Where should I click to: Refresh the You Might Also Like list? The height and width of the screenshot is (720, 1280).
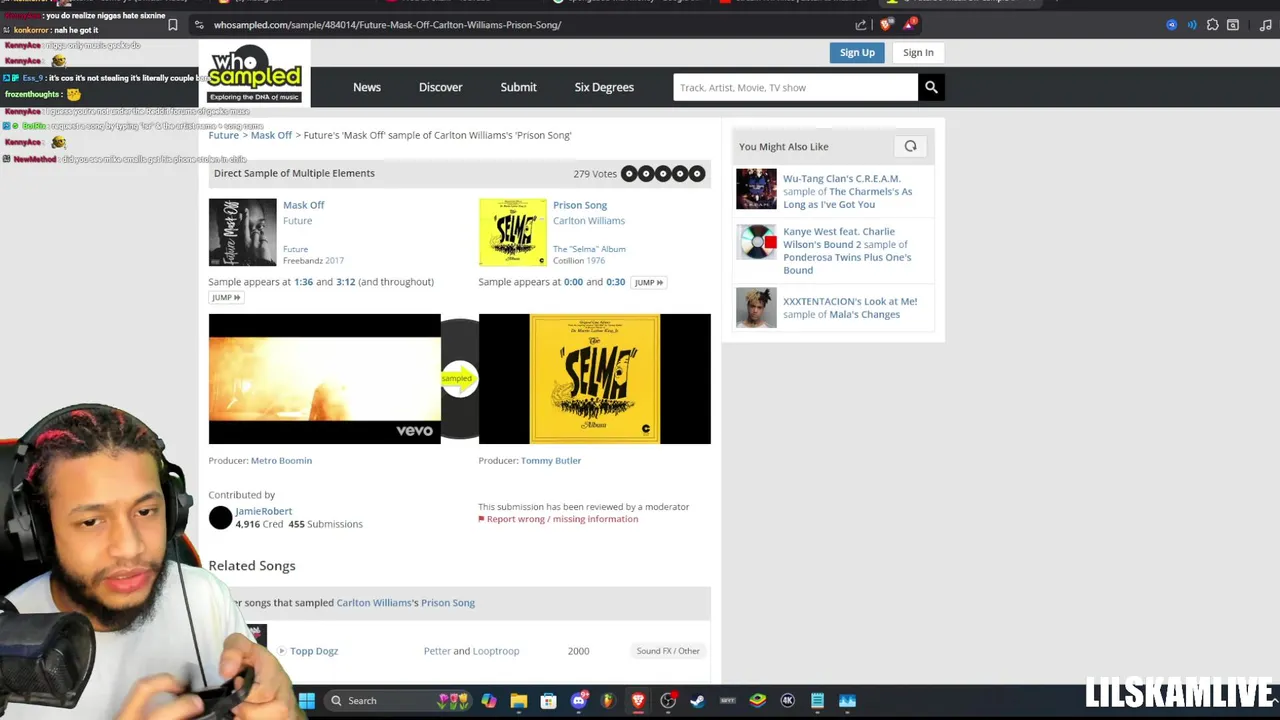click(910, 146)
